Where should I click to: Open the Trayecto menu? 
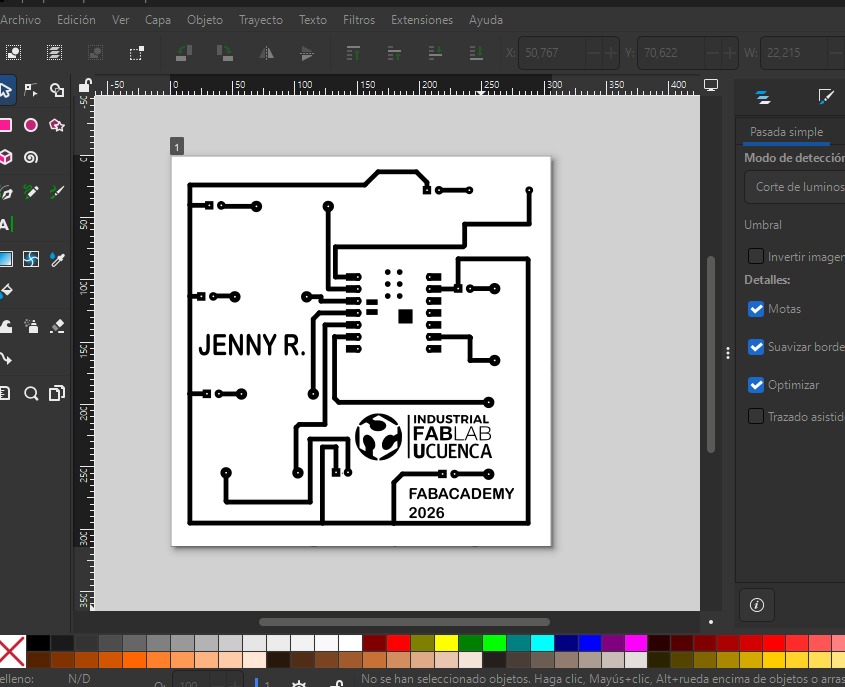[x=261, y=20]
